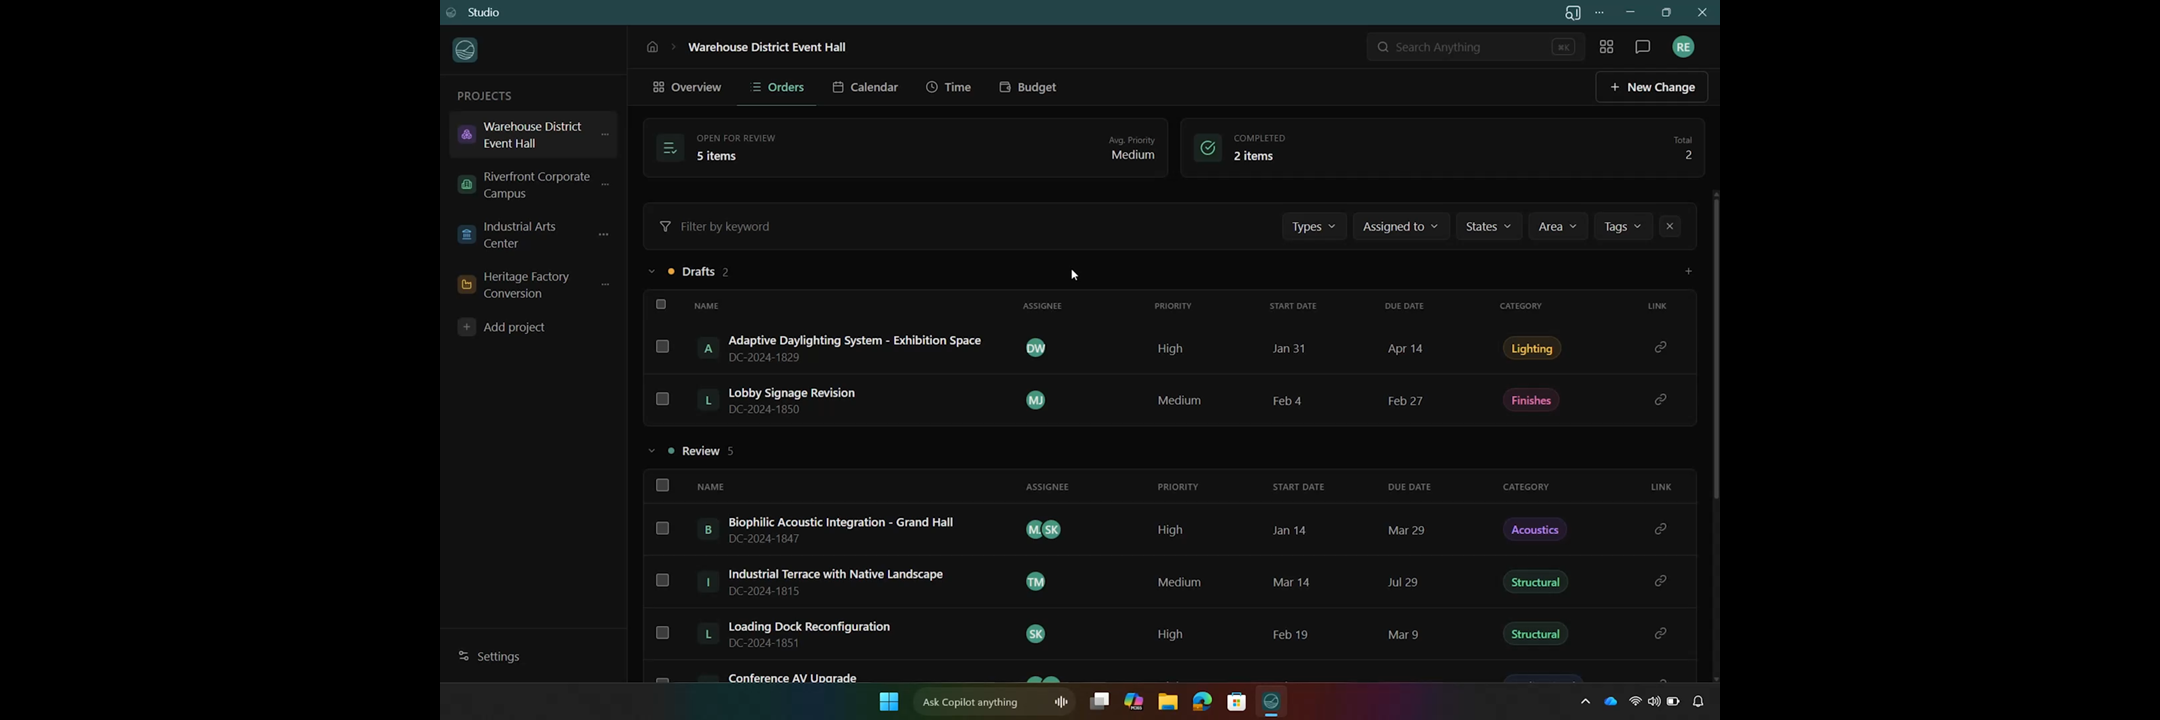Open the Calendar tab
Screen dimensions: 2160x720
pos(865,87)
